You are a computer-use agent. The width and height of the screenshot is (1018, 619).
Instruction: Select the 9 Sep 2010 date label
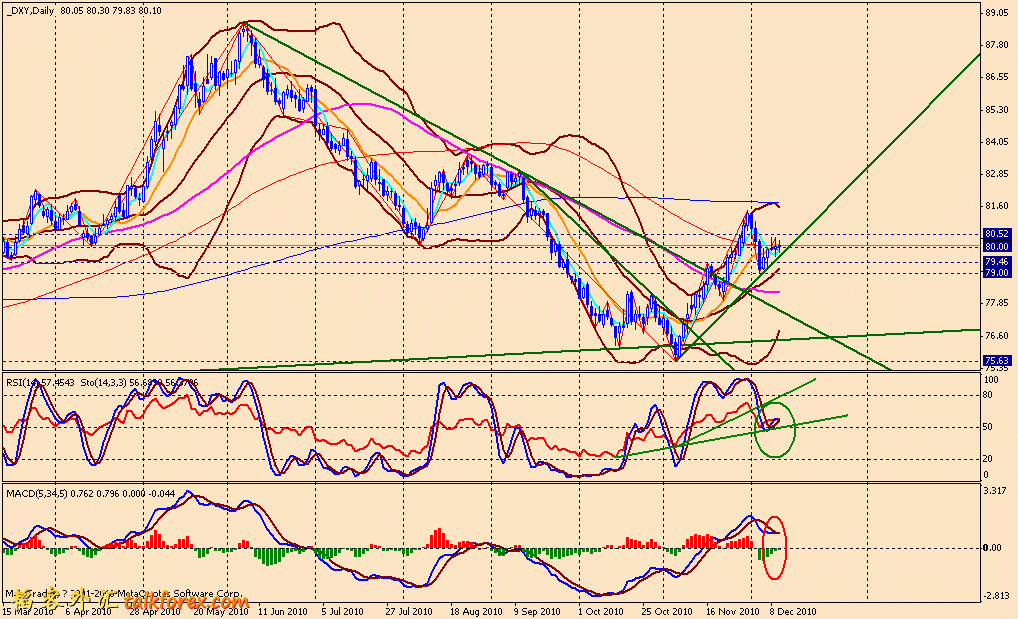537,611
